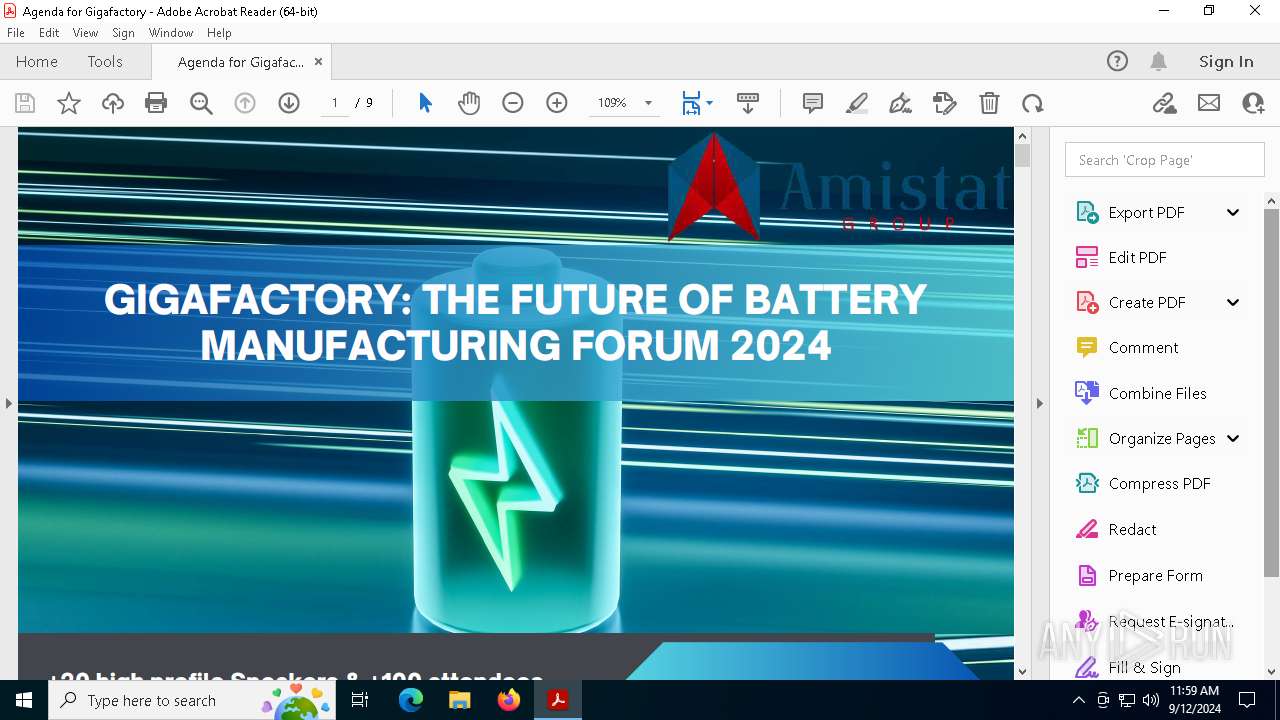
Task: Expand the Export PDF options
Action: pos(1233,212)
